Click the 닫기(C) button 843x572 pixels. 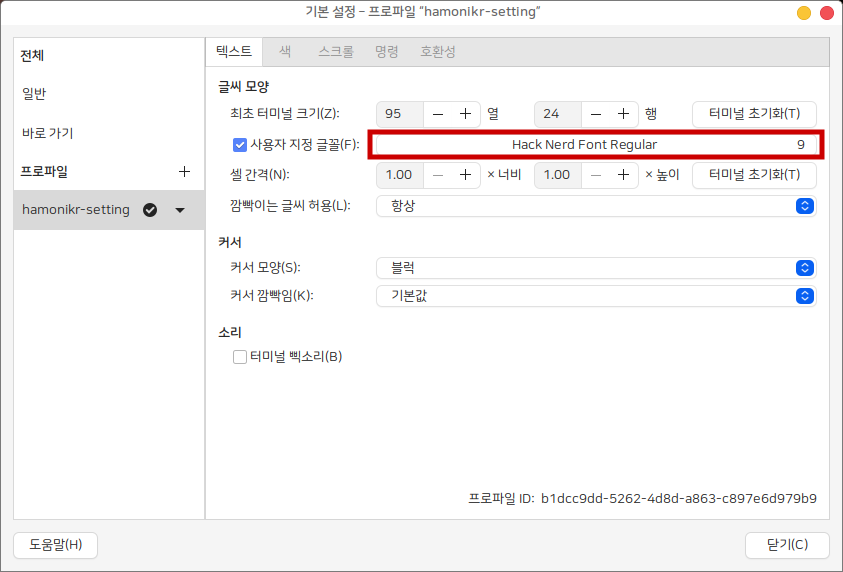tap(787, 545)
